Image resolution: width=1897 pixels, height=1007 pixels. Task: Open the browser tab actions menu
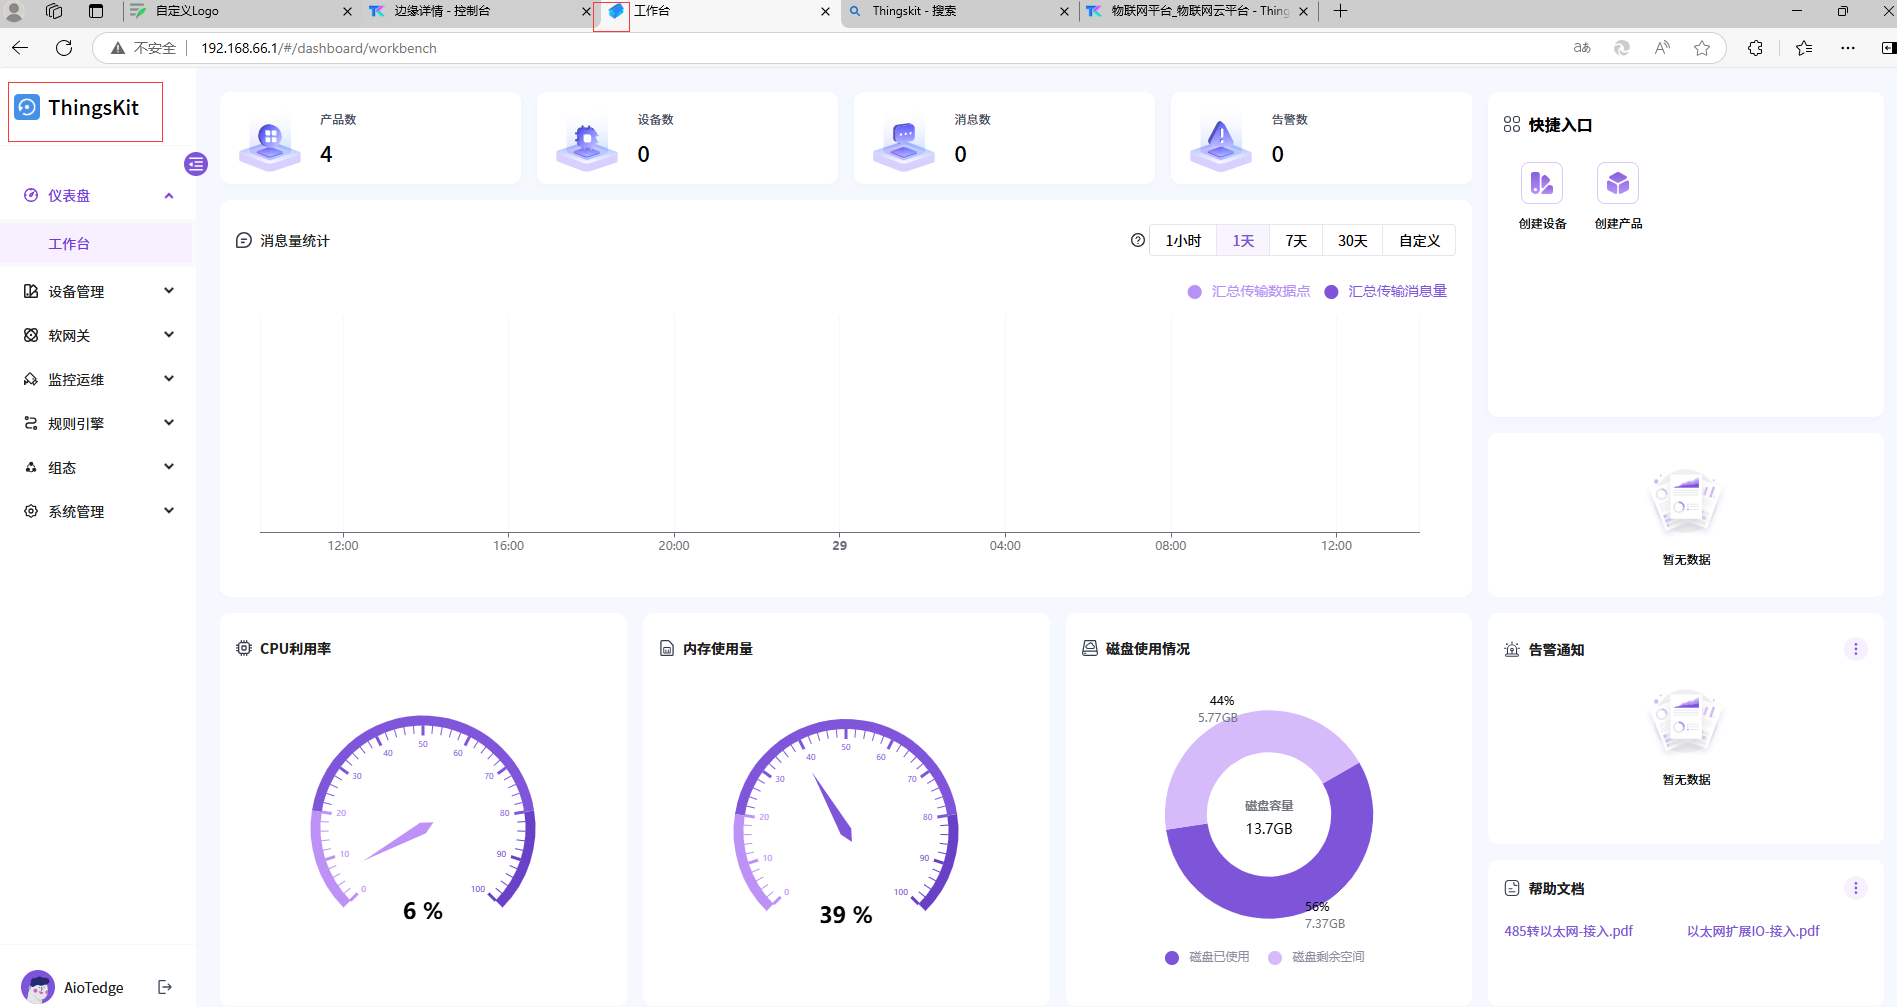[x=95, y=11]
